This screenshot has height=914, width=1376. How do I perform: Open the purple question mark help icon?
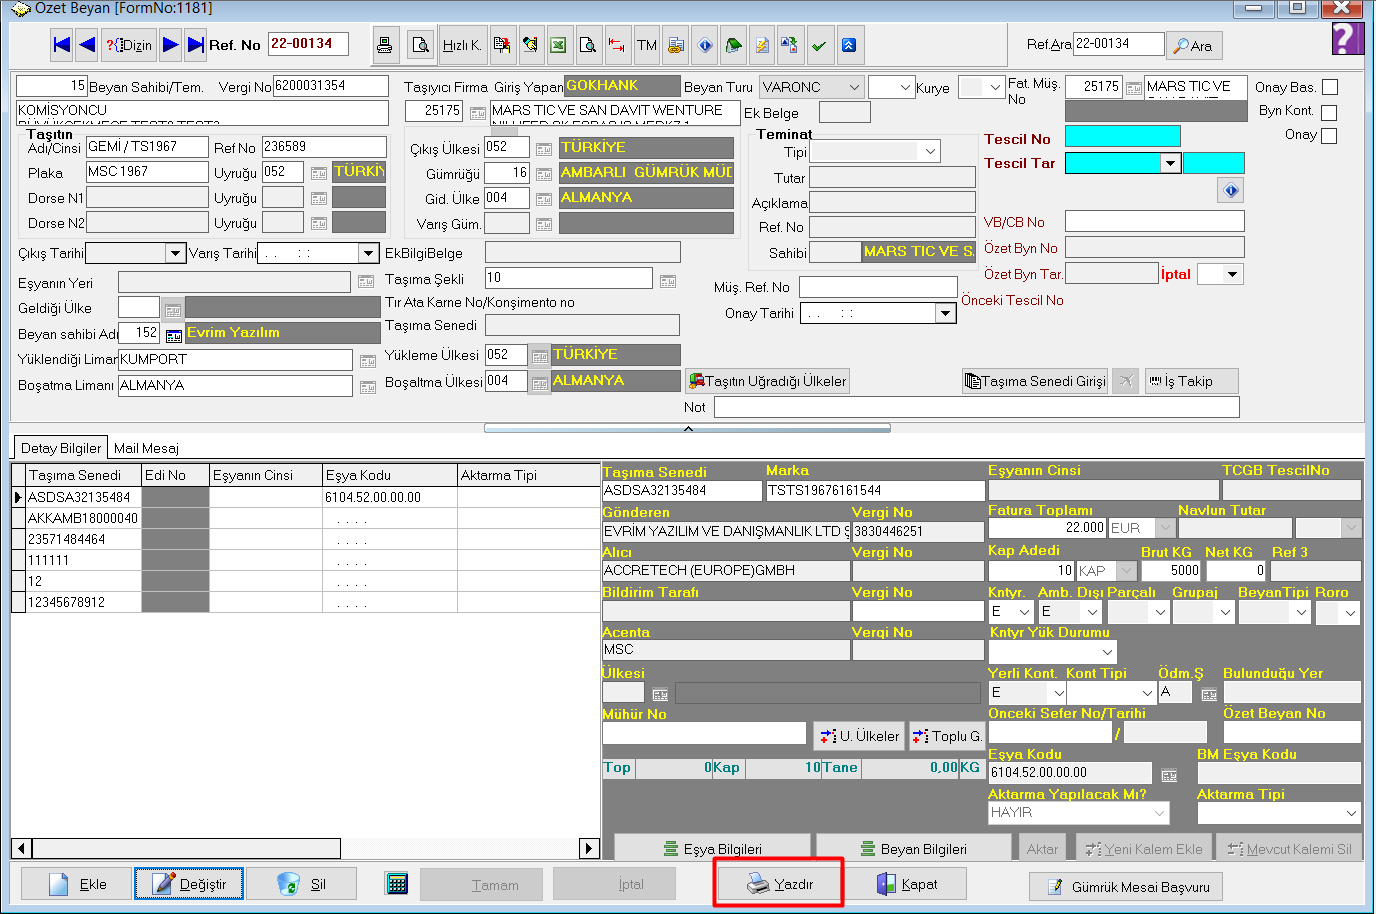pyautogui.click(x=1347, y=40)
